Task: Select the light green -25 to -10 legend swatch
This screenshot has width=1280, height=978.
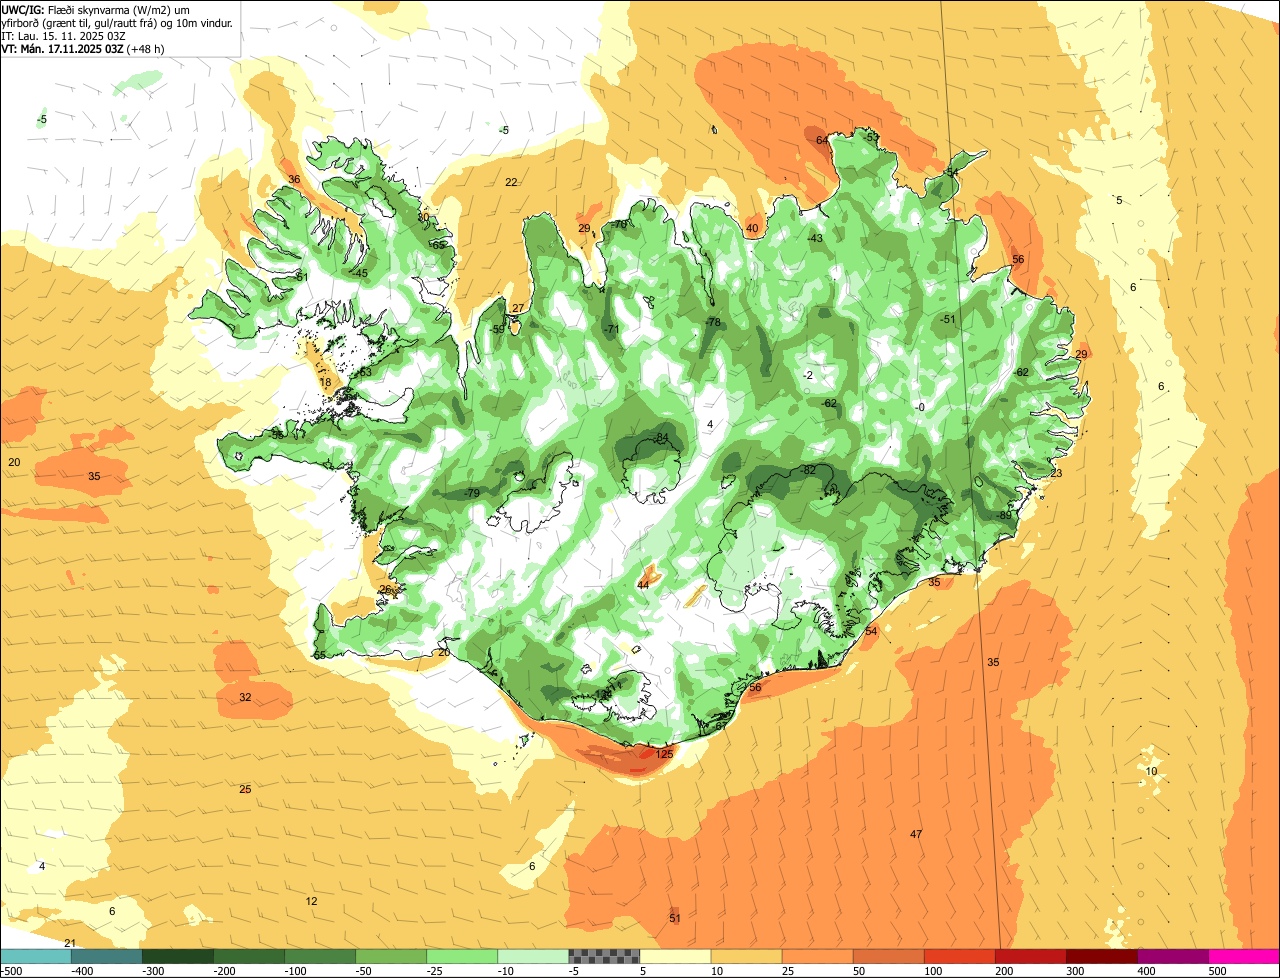Action: coord(462,956)
